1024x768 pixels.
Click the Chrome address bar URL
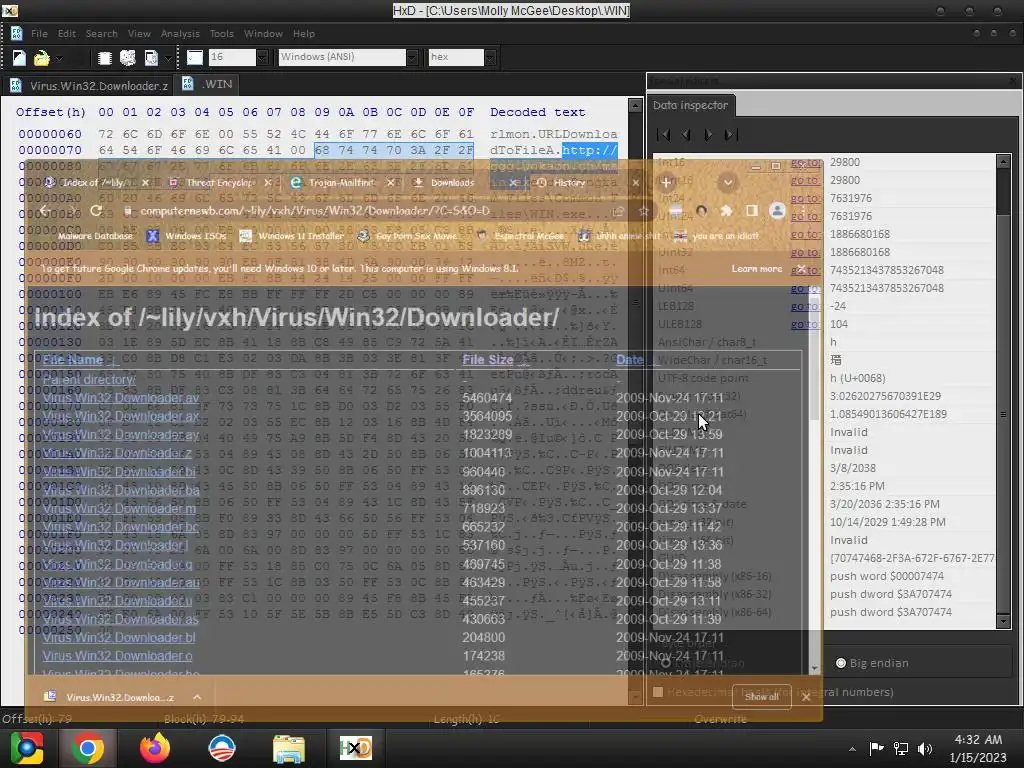(315, 211)
